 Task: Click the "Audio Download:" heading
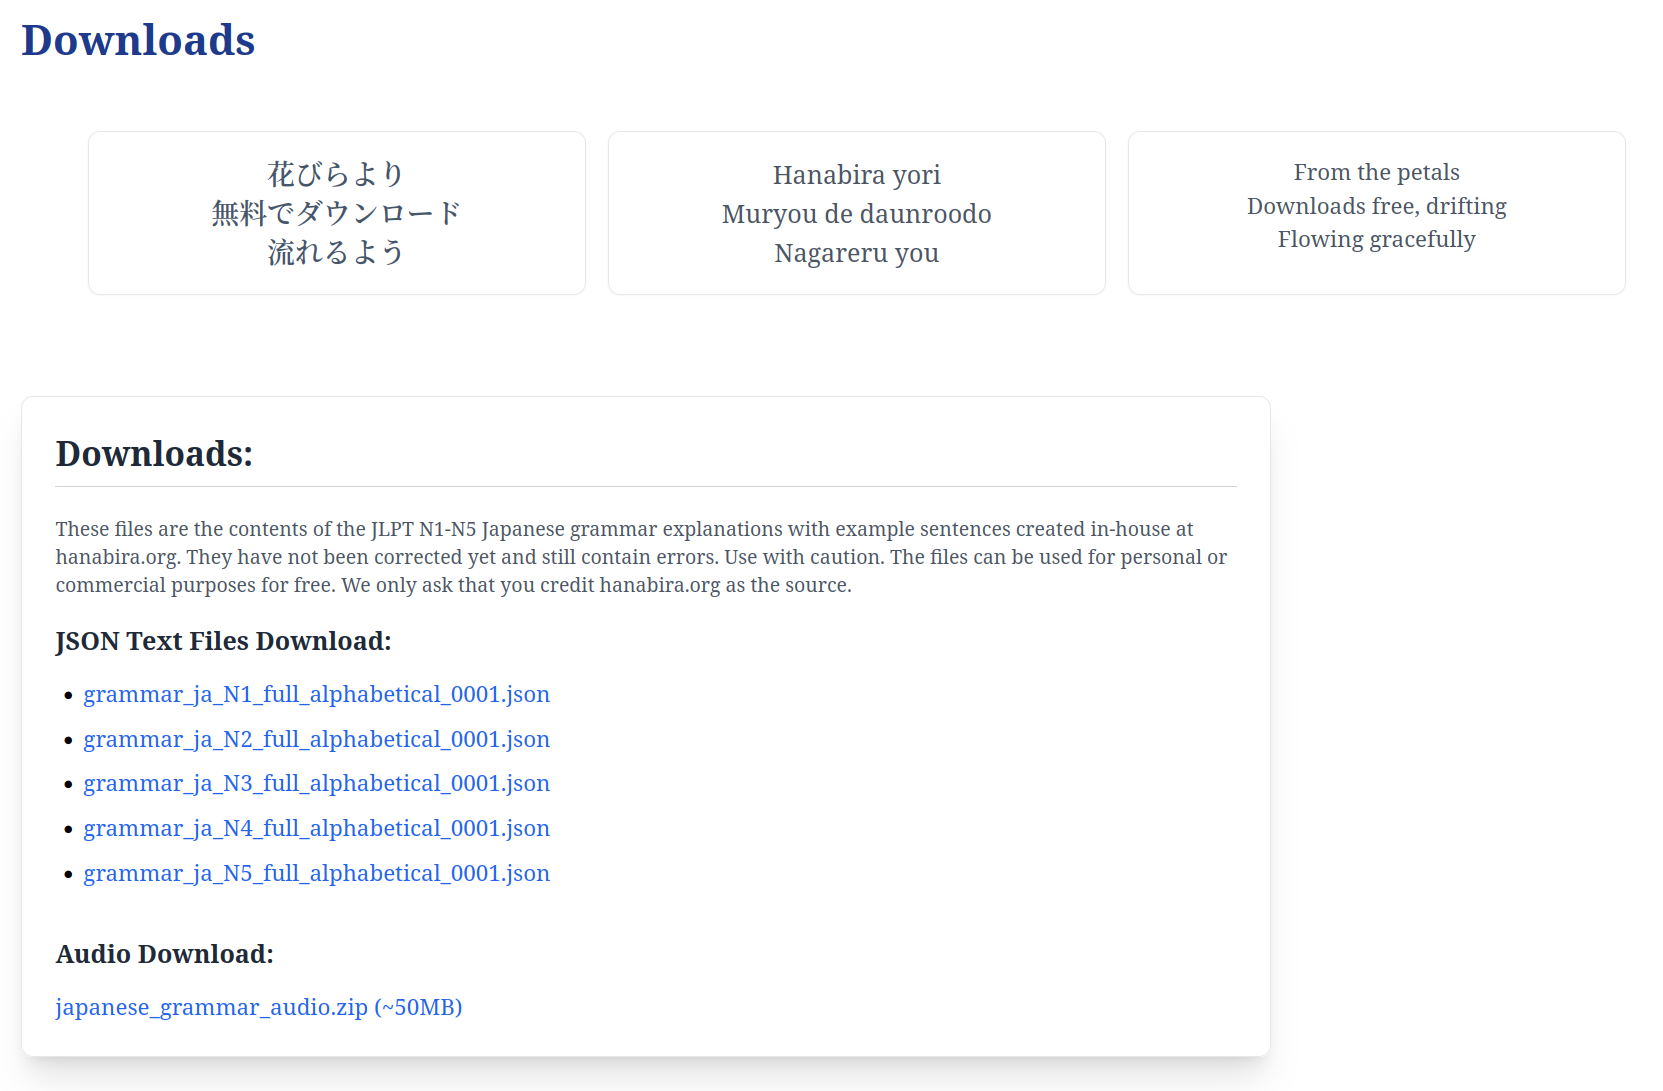coord(164,954)
